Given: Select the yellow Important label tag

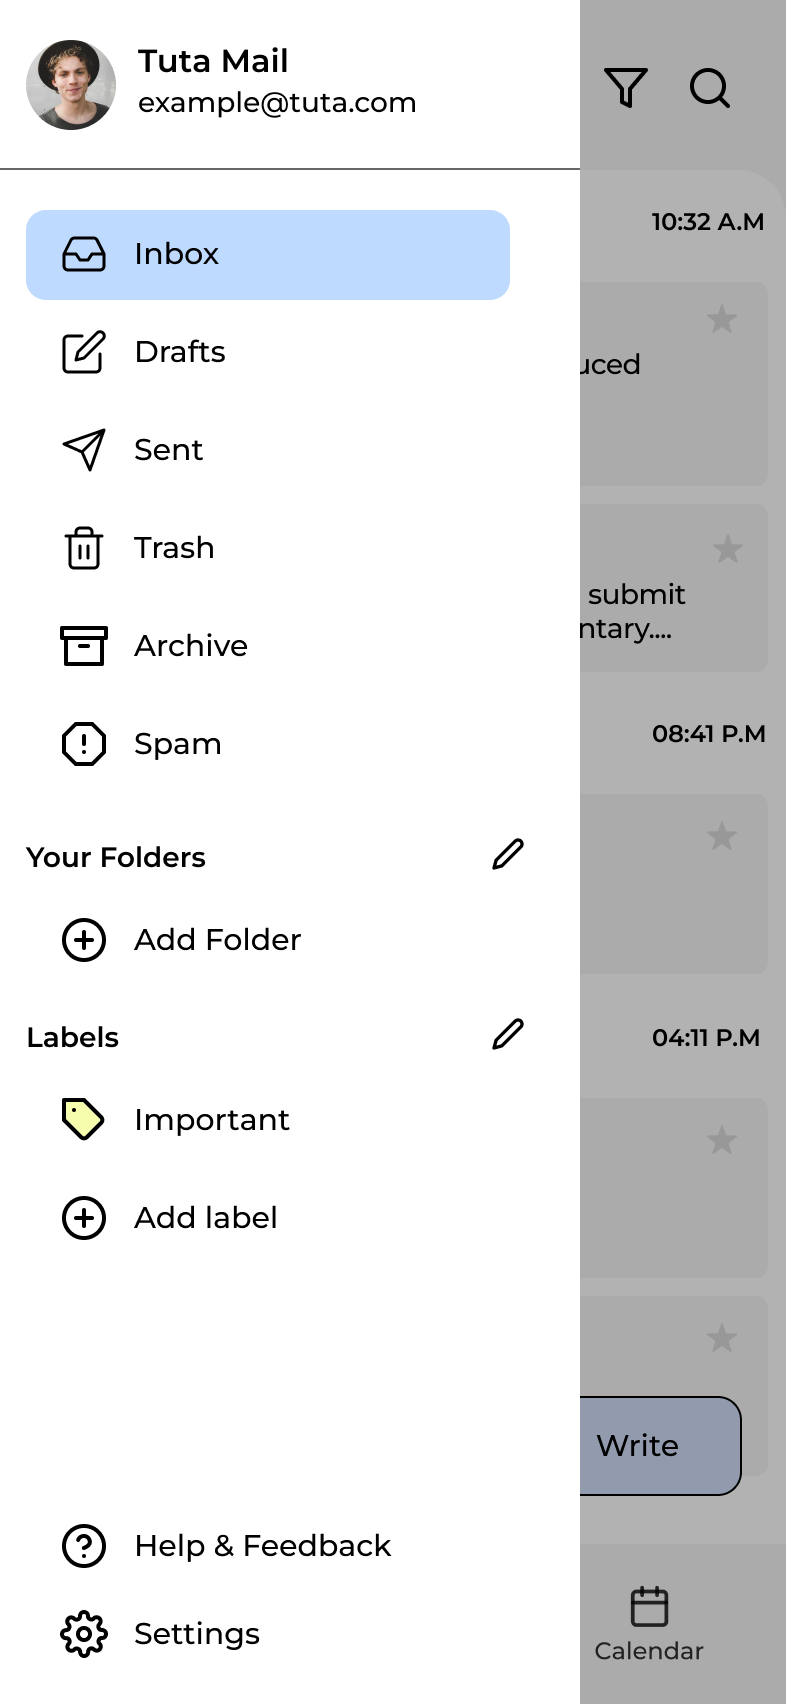Looking at the screenshot, I should [x=84, y=1120].
